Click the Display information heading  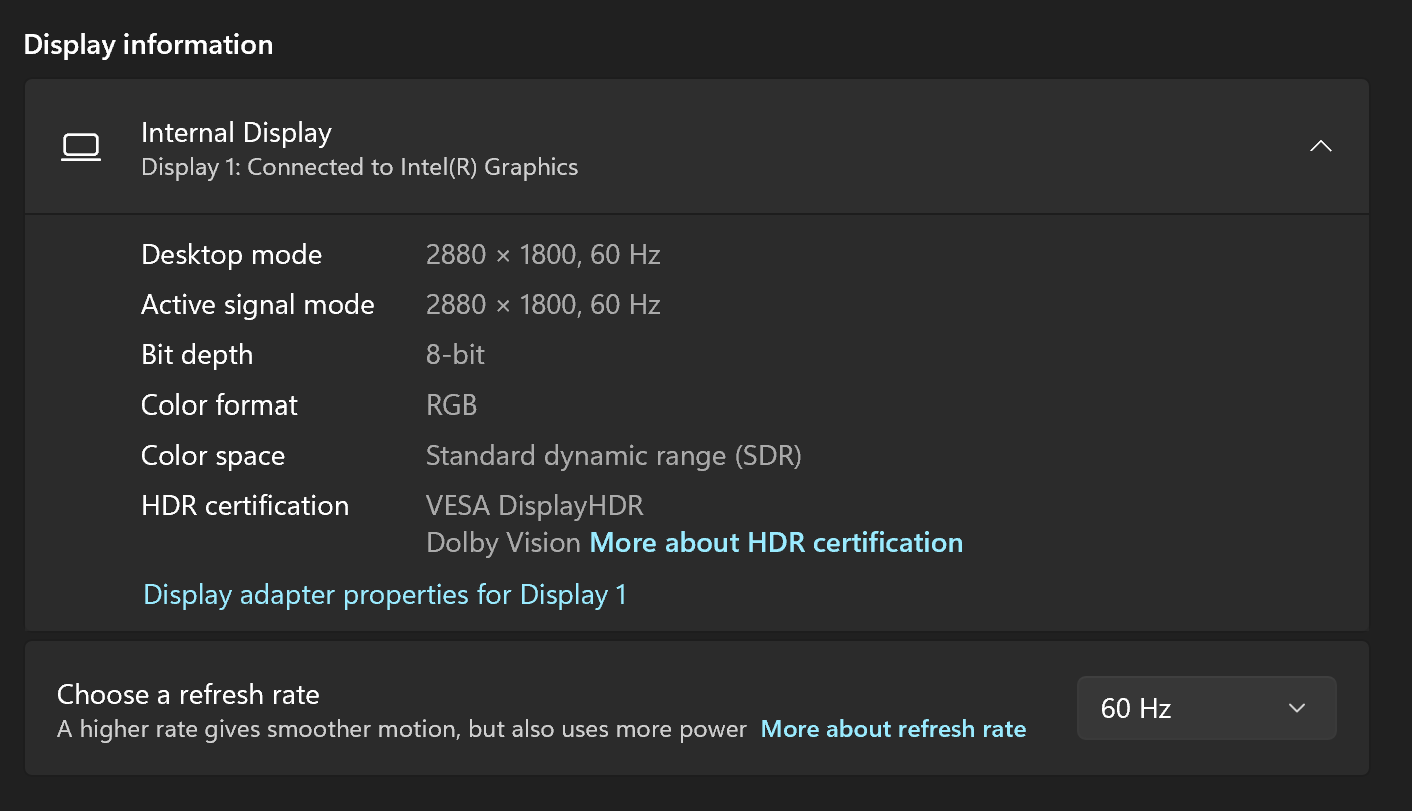click(148, 45)
